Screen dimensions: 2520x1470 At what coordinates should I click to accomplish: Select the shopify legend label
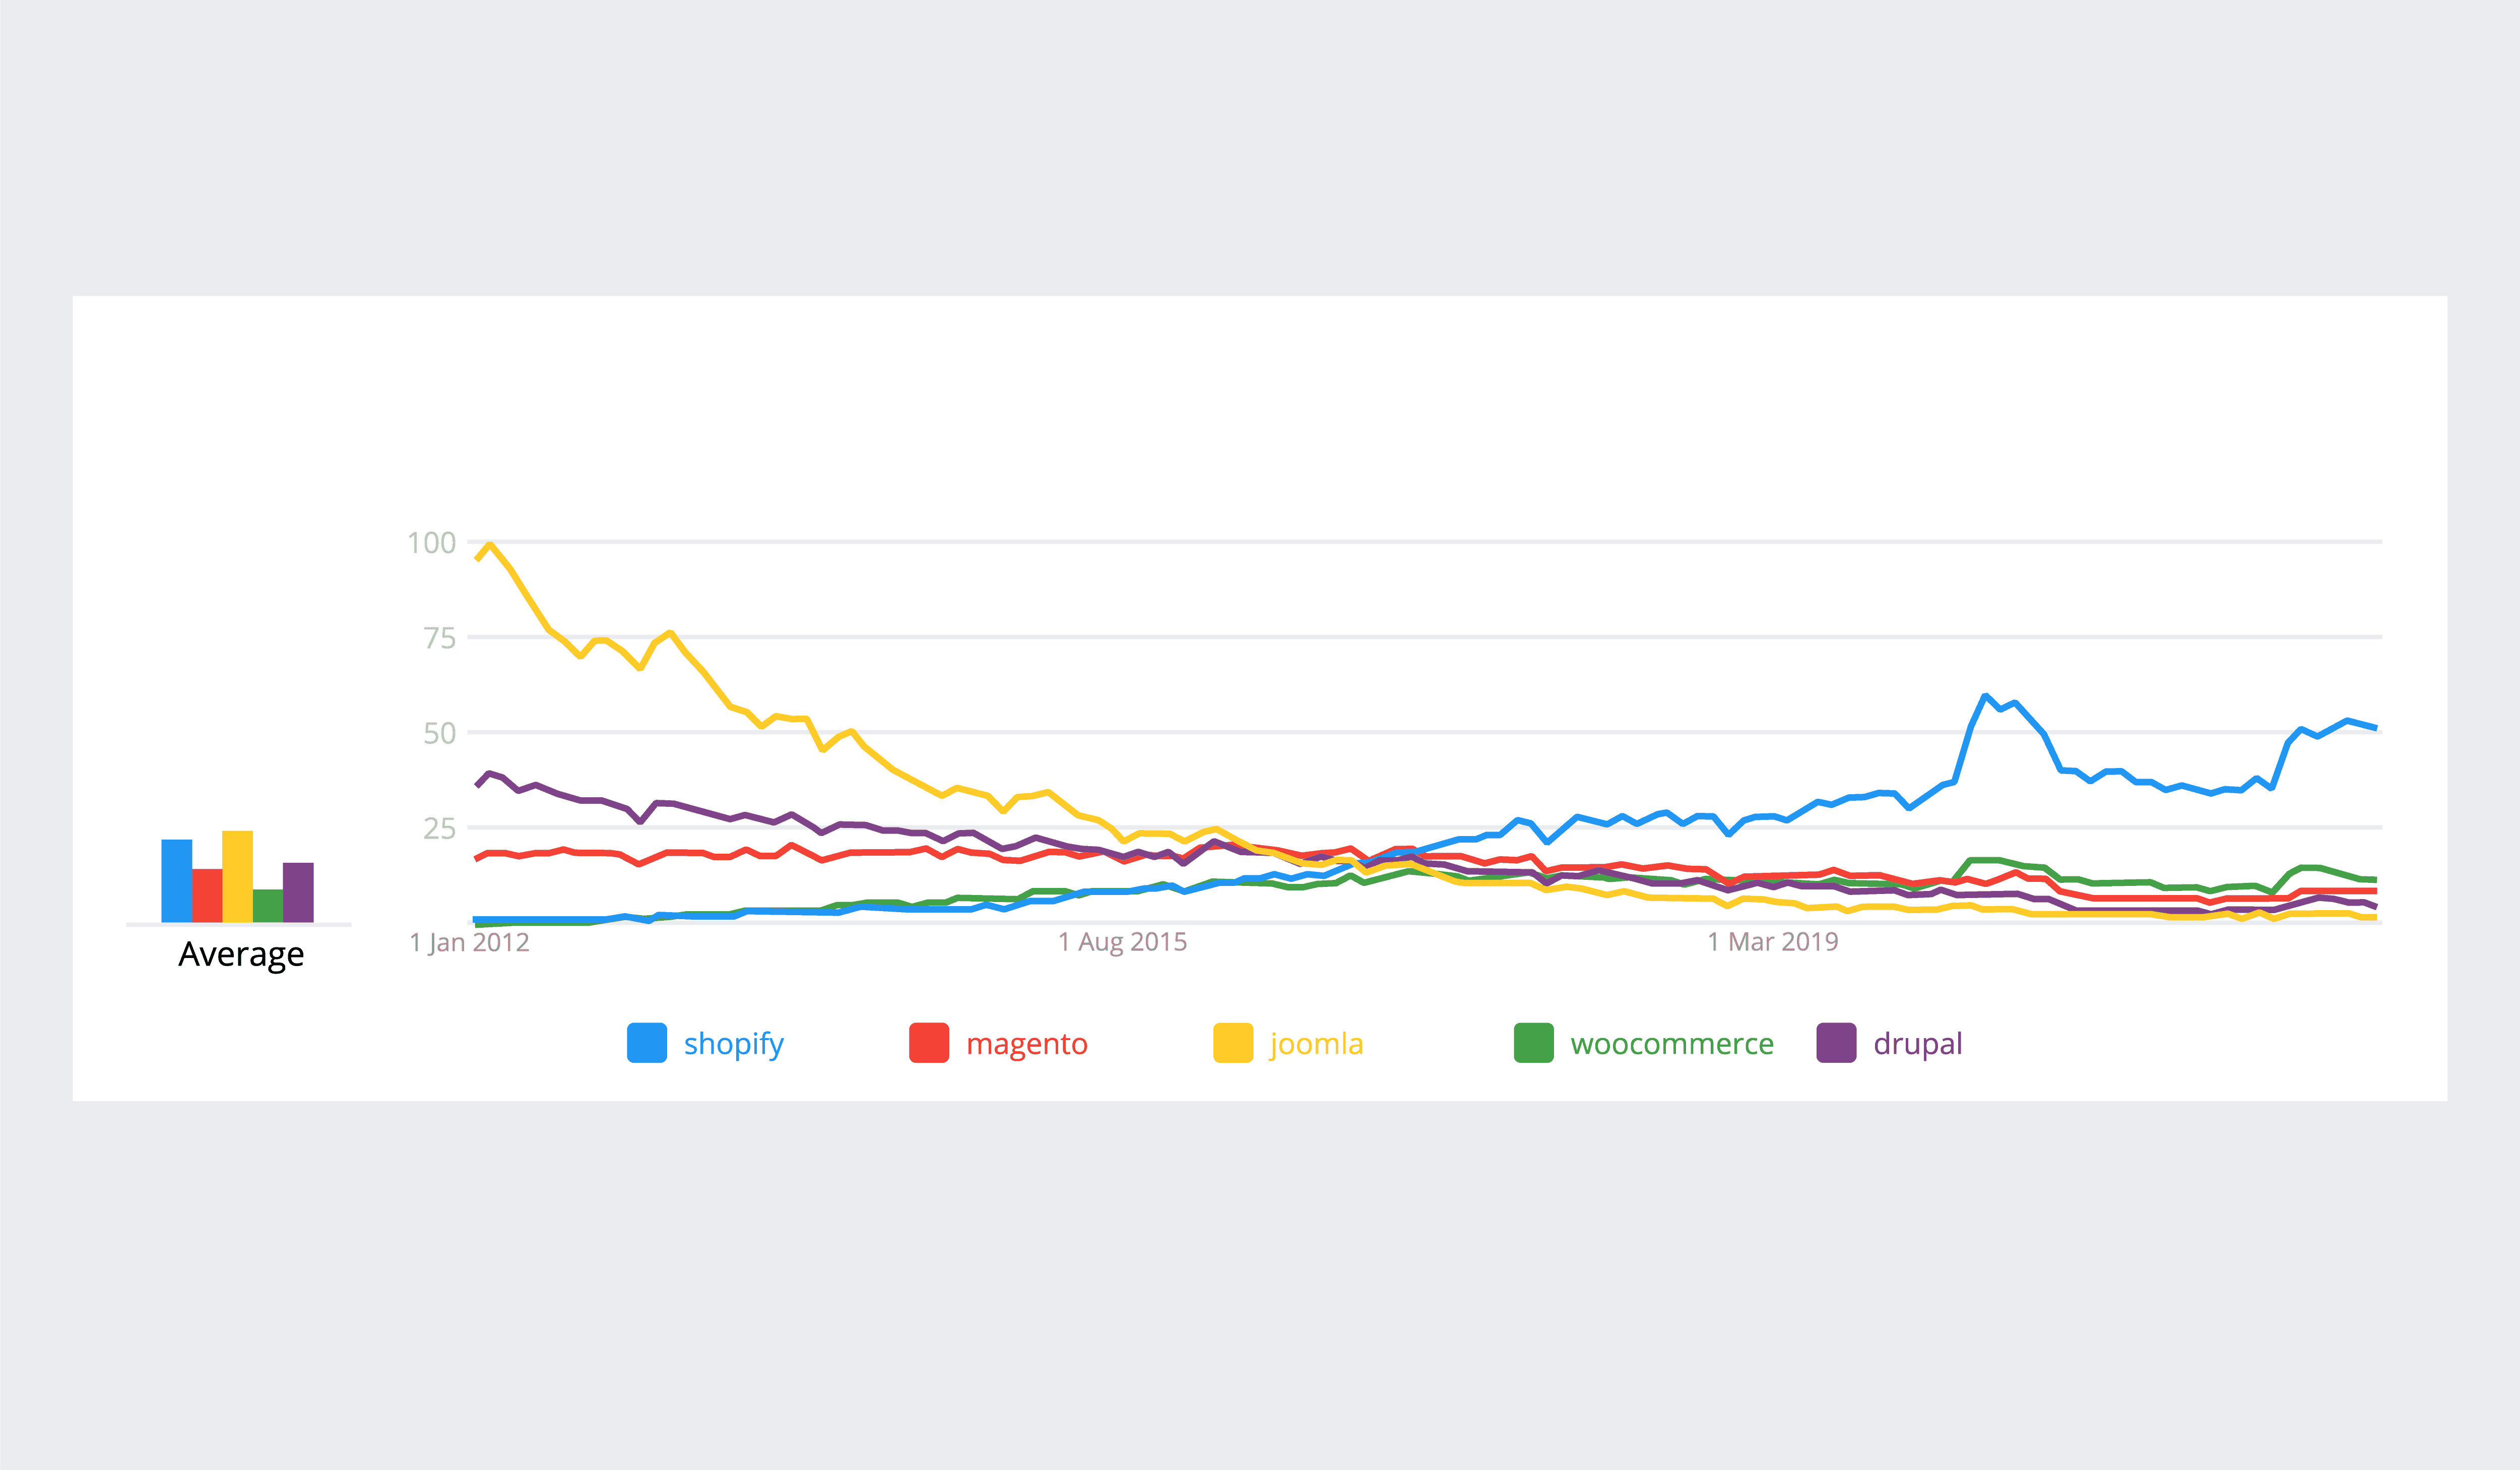pos(734,1044)
